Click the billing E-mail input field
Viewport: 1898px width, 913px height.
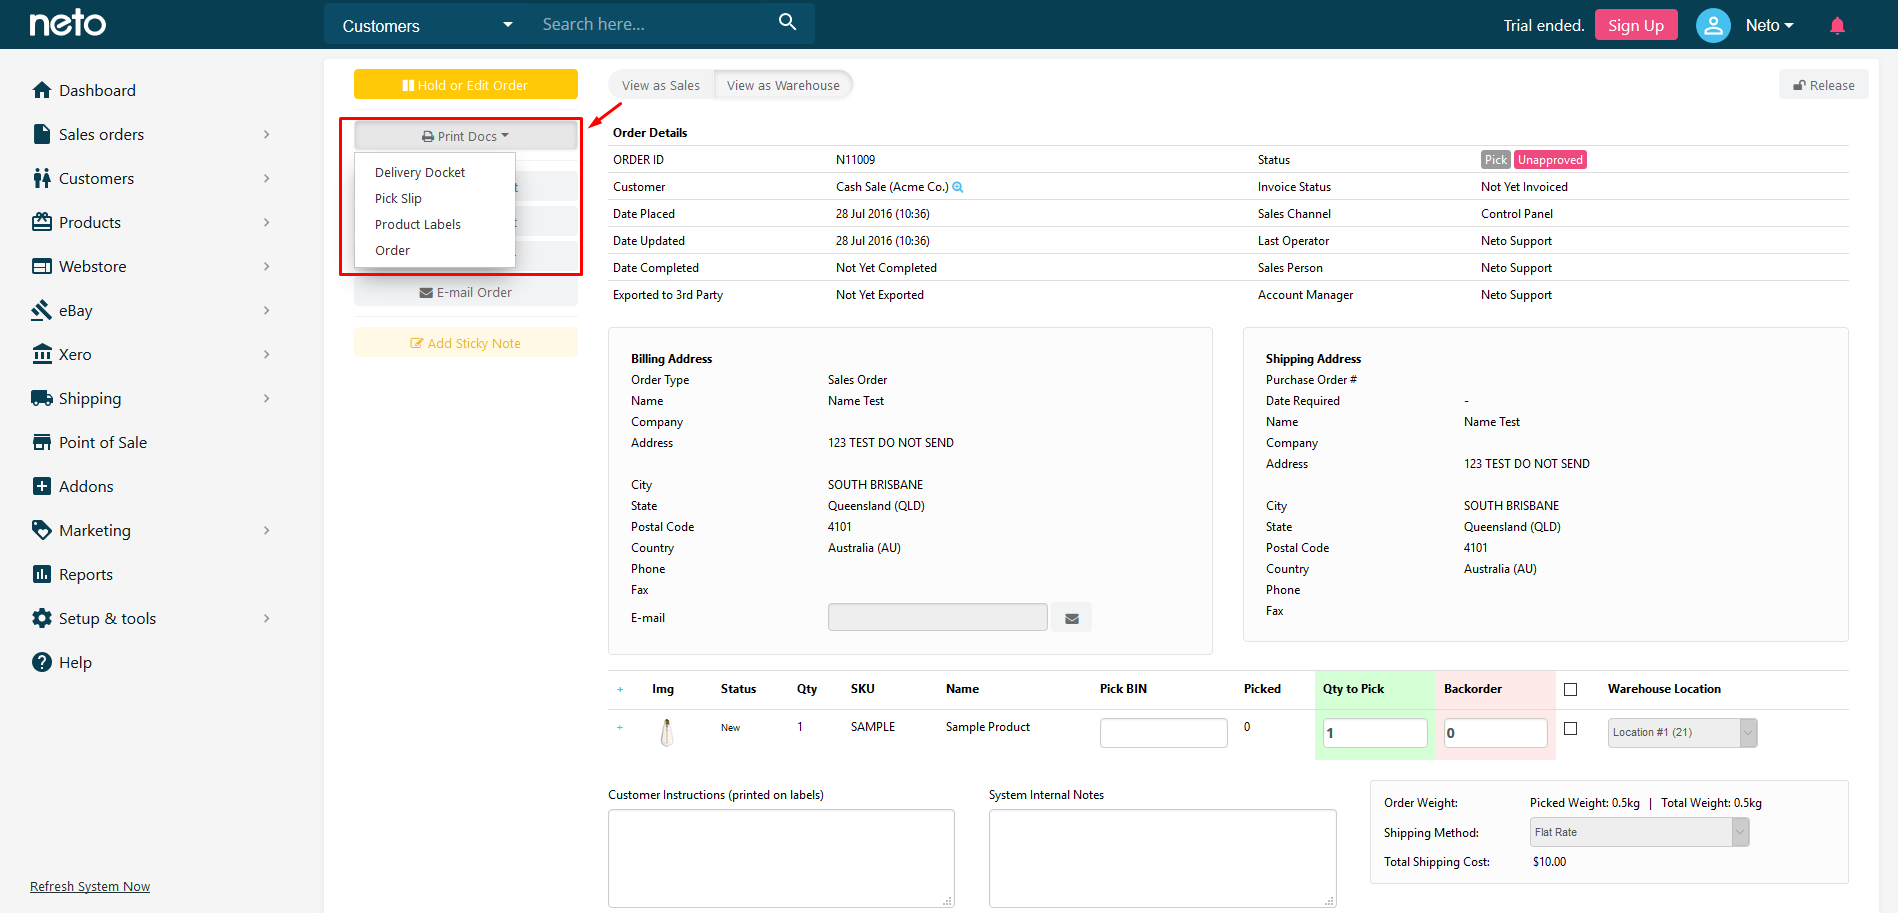pos(938,617)
